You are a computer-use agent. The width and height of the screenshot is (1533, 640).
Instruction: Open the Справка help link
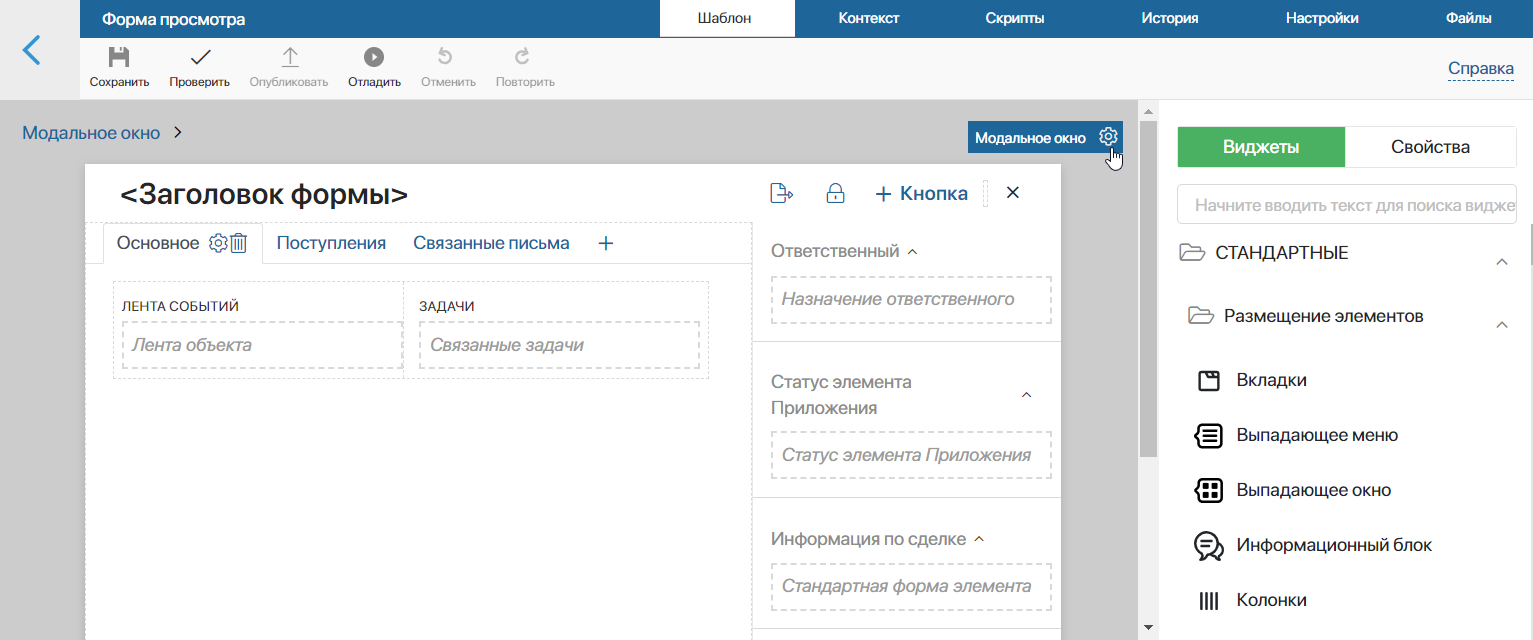click(x=1481, y=69)
